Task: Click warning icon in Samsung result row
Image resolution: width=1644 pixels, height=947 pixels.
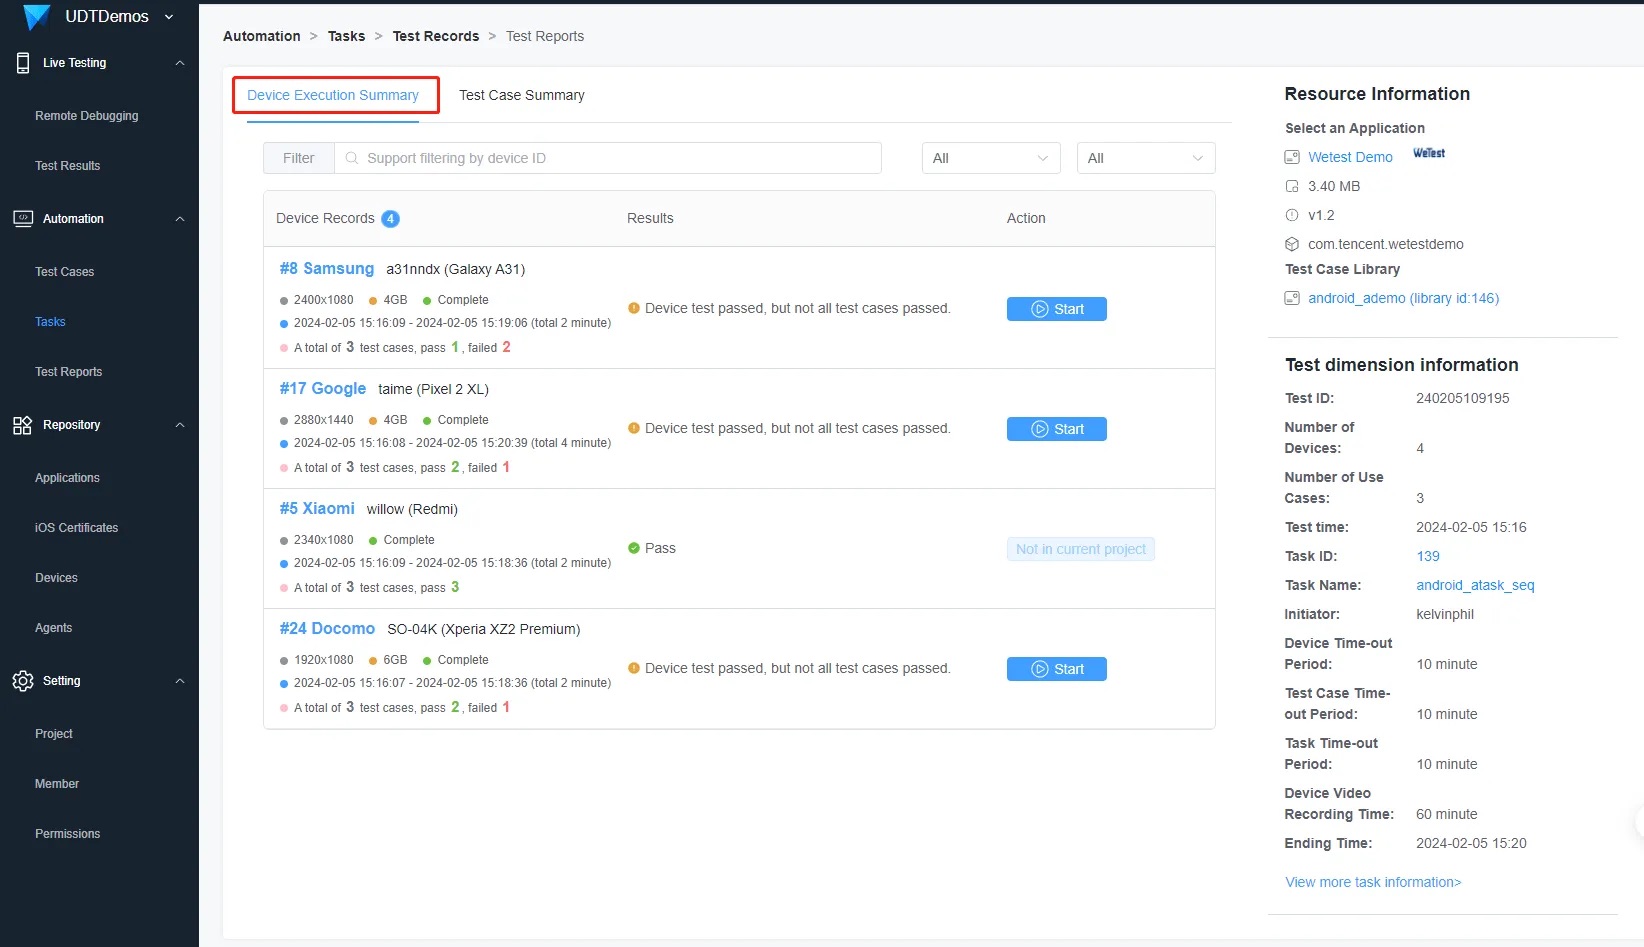Action: (x=634, y=308)
